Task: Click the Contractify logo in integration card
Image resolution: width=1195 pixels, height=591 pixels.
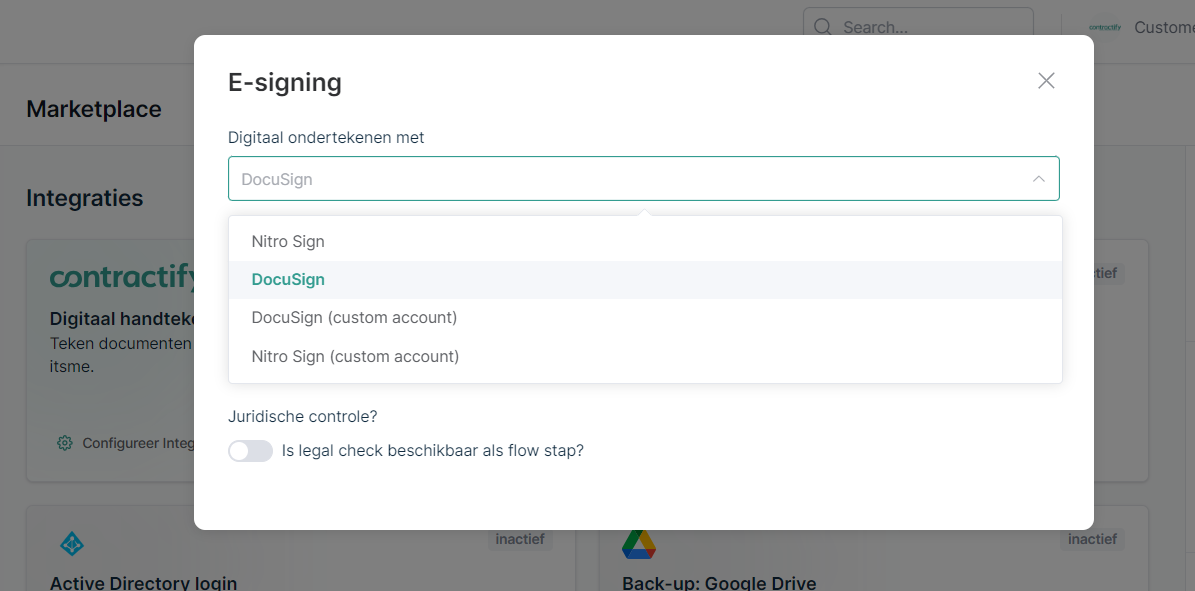Action: [121, 277]
